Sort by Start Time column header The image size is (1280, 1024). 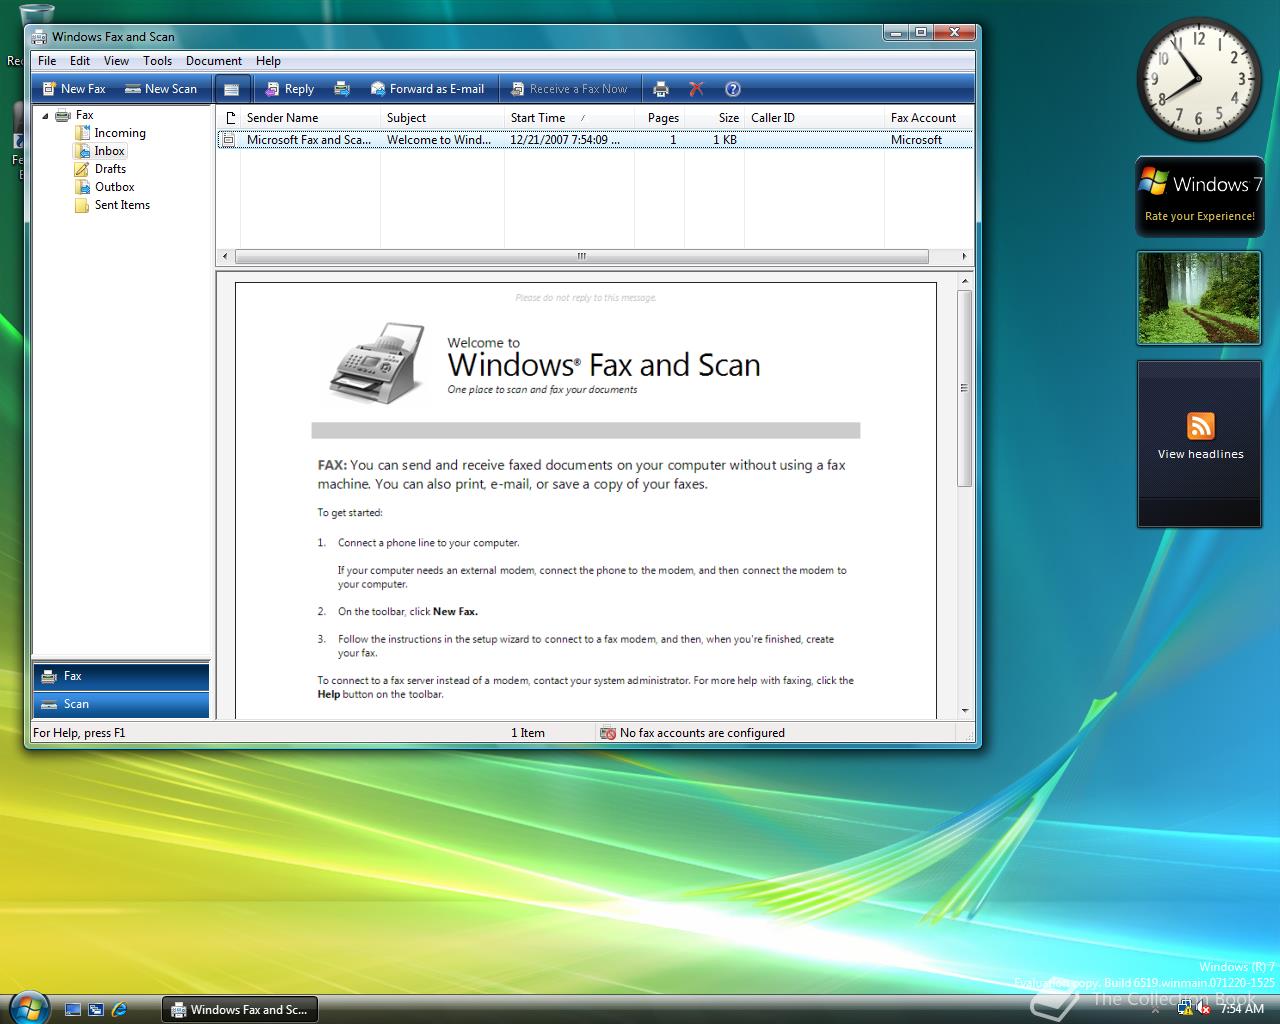tap(569, 118)
